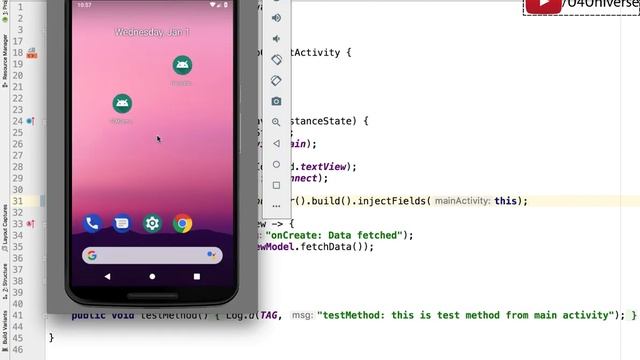The width and height of the screenshot is (640, 360).
Task: Open the Settings gear app on emulator
Action: [152, 224]
